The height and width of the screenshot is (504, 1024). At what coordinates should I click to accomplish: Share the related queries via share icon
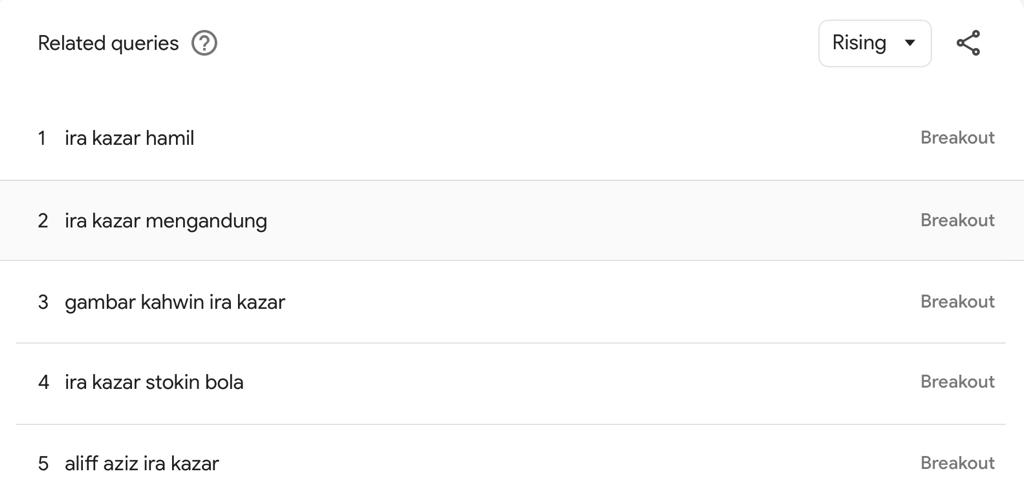click(x=968, y=43)
